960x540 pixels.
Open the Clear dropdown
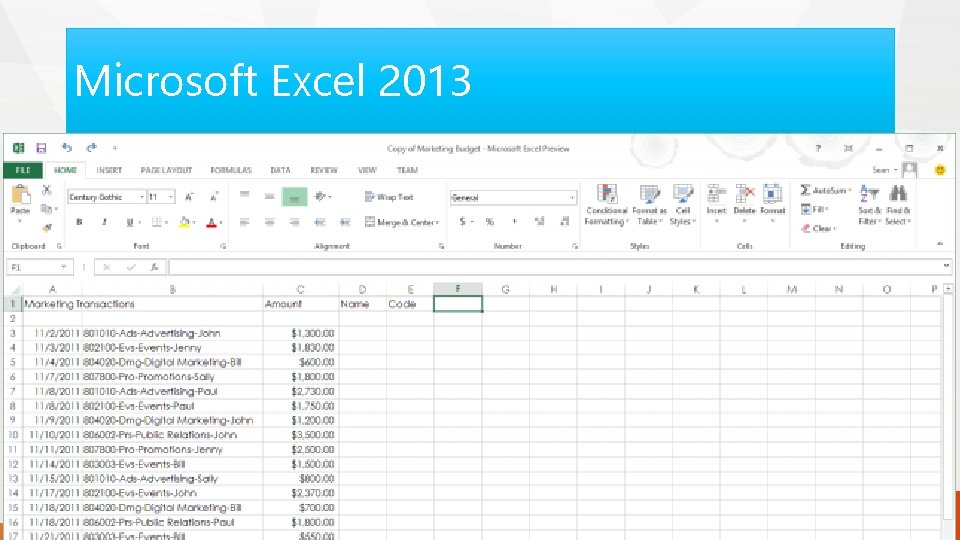coord(819,228)
